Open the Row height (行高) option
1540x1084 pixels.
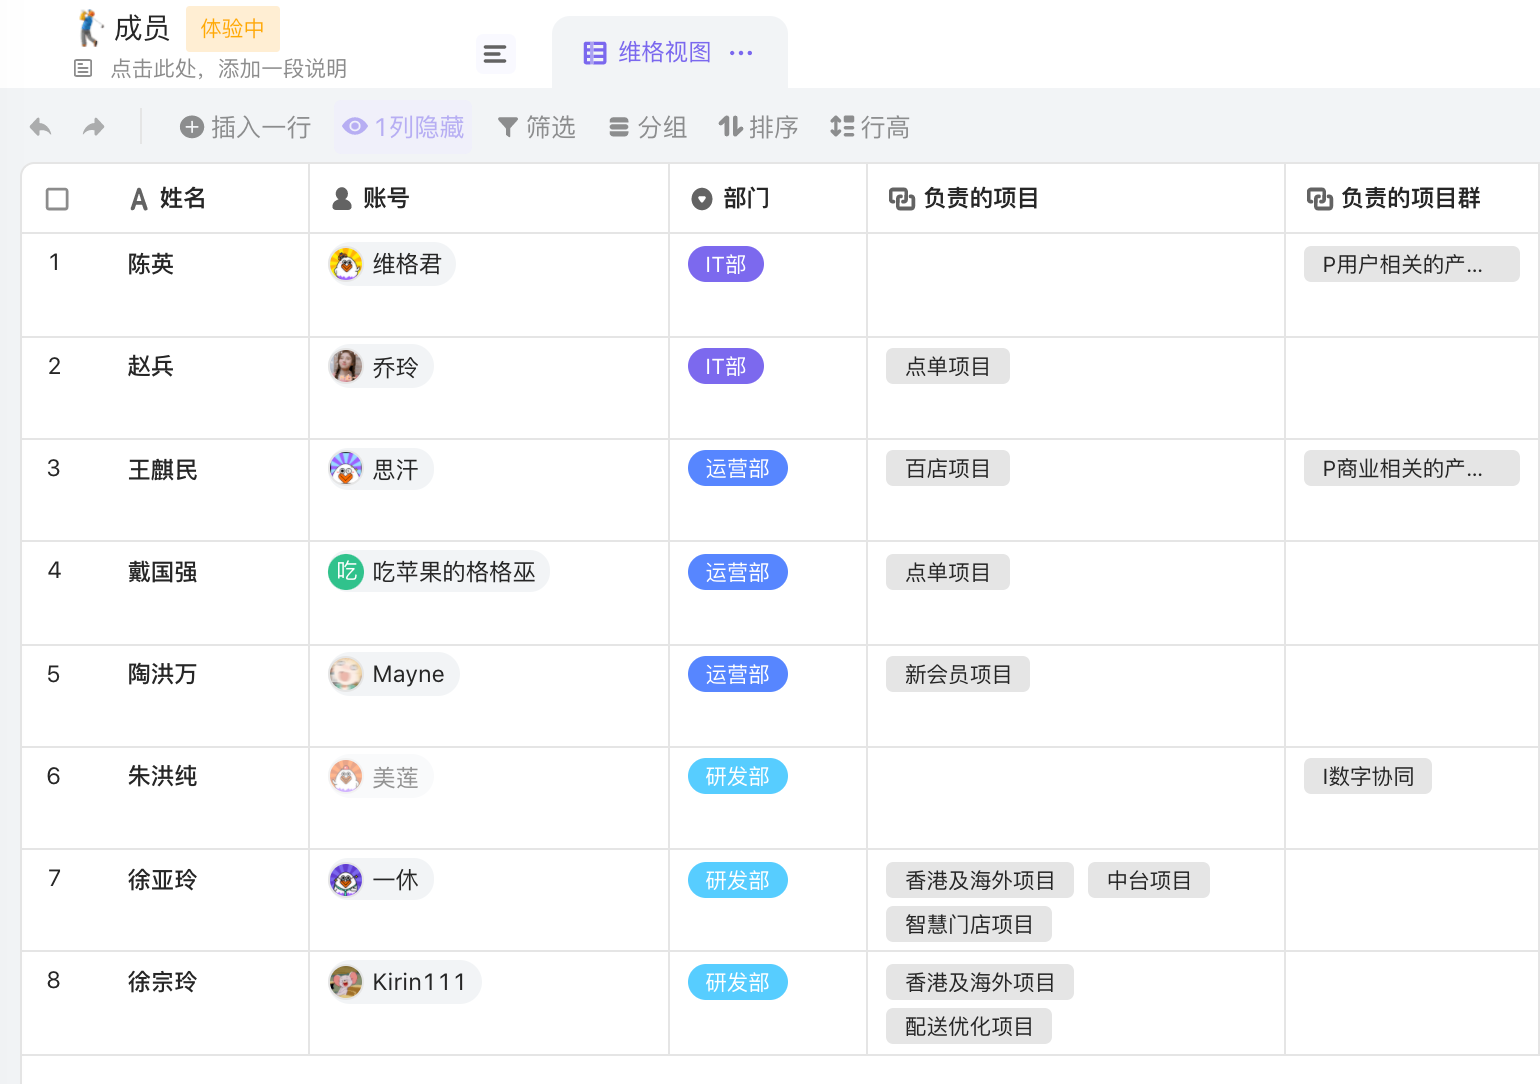(870, 127)
